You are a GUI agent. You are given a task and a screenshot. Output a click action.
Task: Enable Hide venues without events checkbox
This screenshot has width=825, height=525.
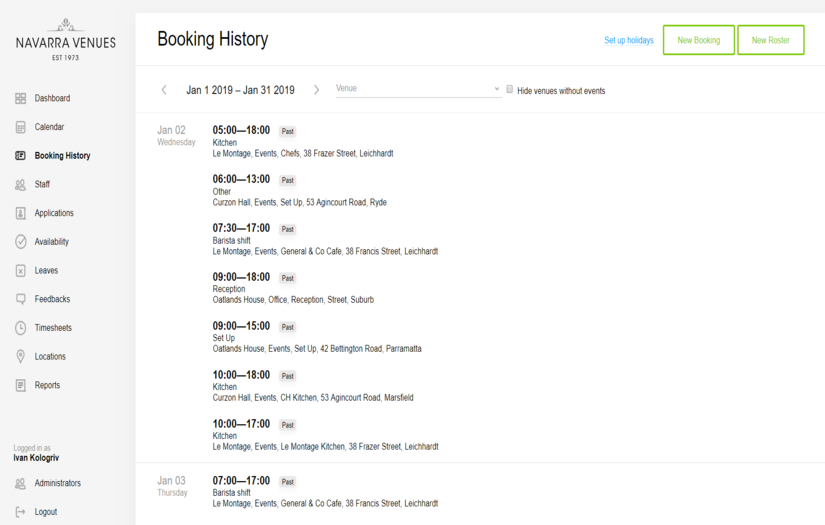click(509, 89)
